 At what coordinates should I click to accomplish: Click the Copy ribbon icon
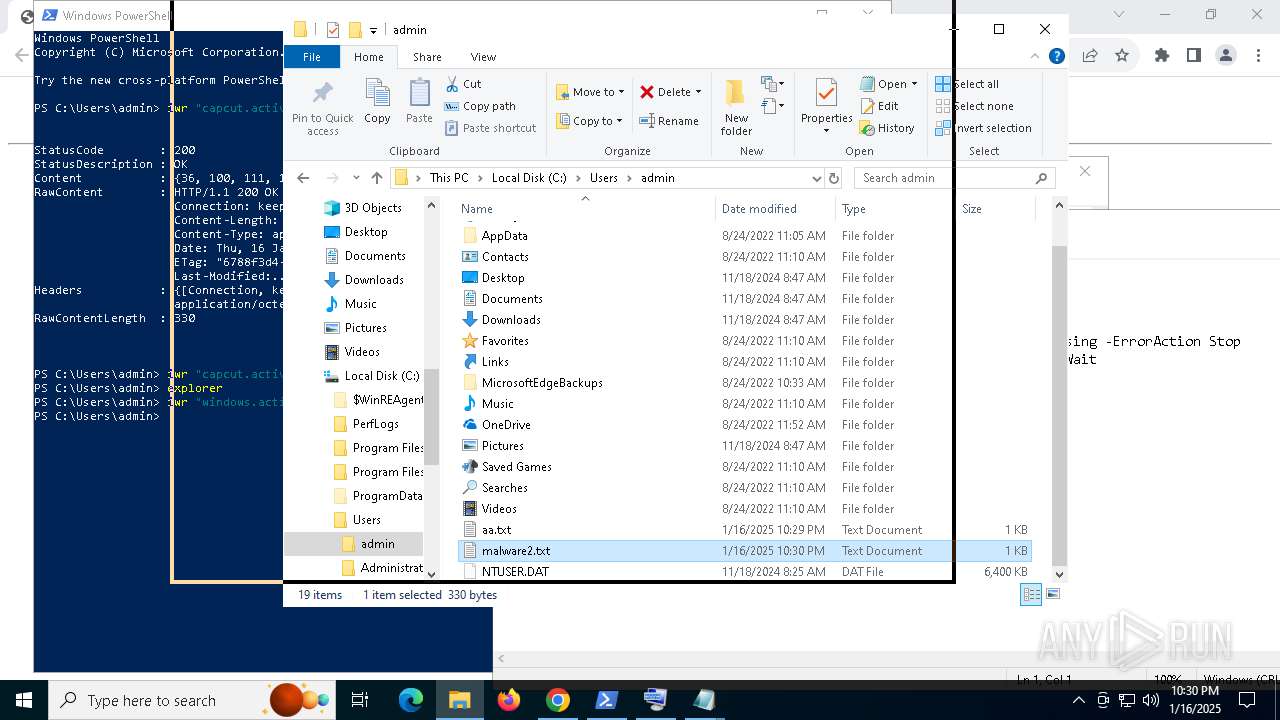377,101
